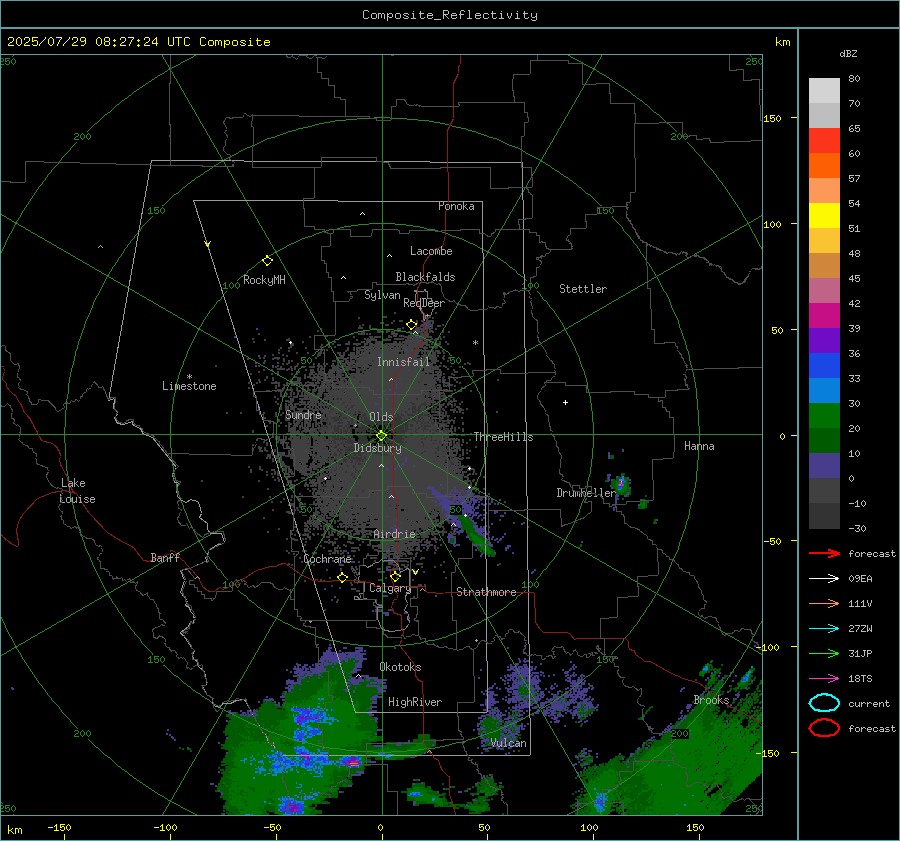Click the purple 36 dBZ color swatch

pyautogui.click(x=824, y=341)
